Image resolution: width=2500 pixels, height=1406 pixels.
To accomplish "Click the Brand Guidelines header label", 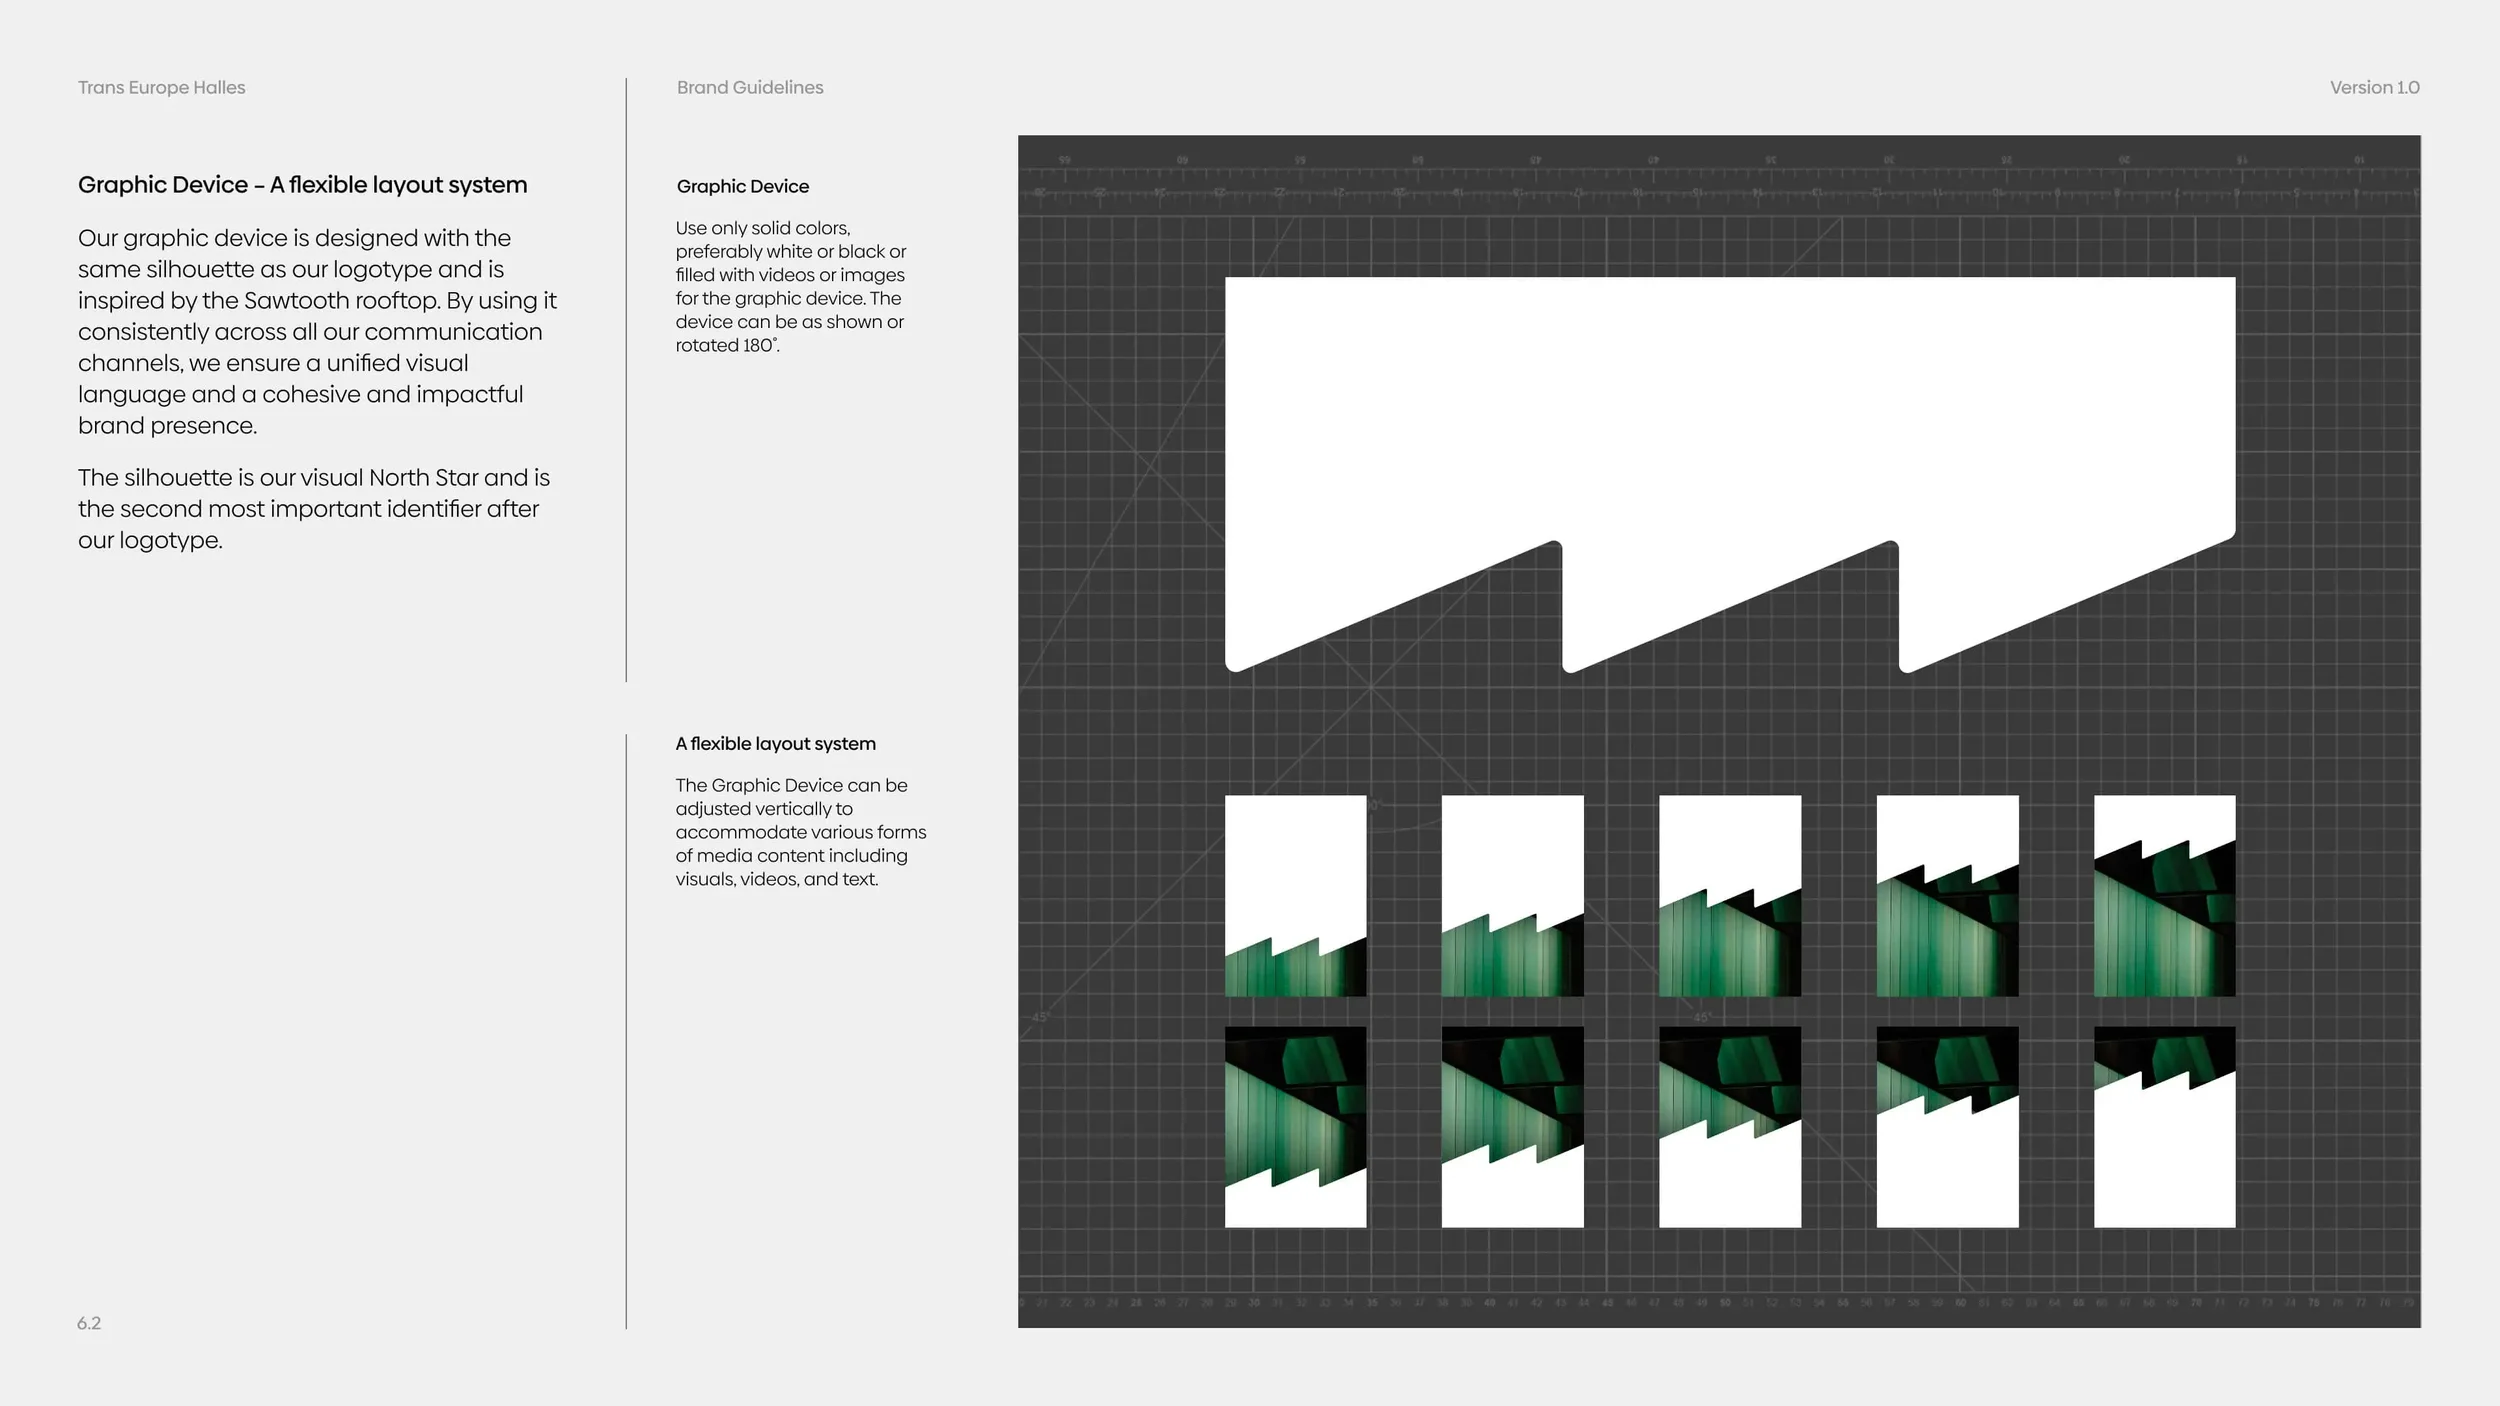I will click(x=750, y=88).
